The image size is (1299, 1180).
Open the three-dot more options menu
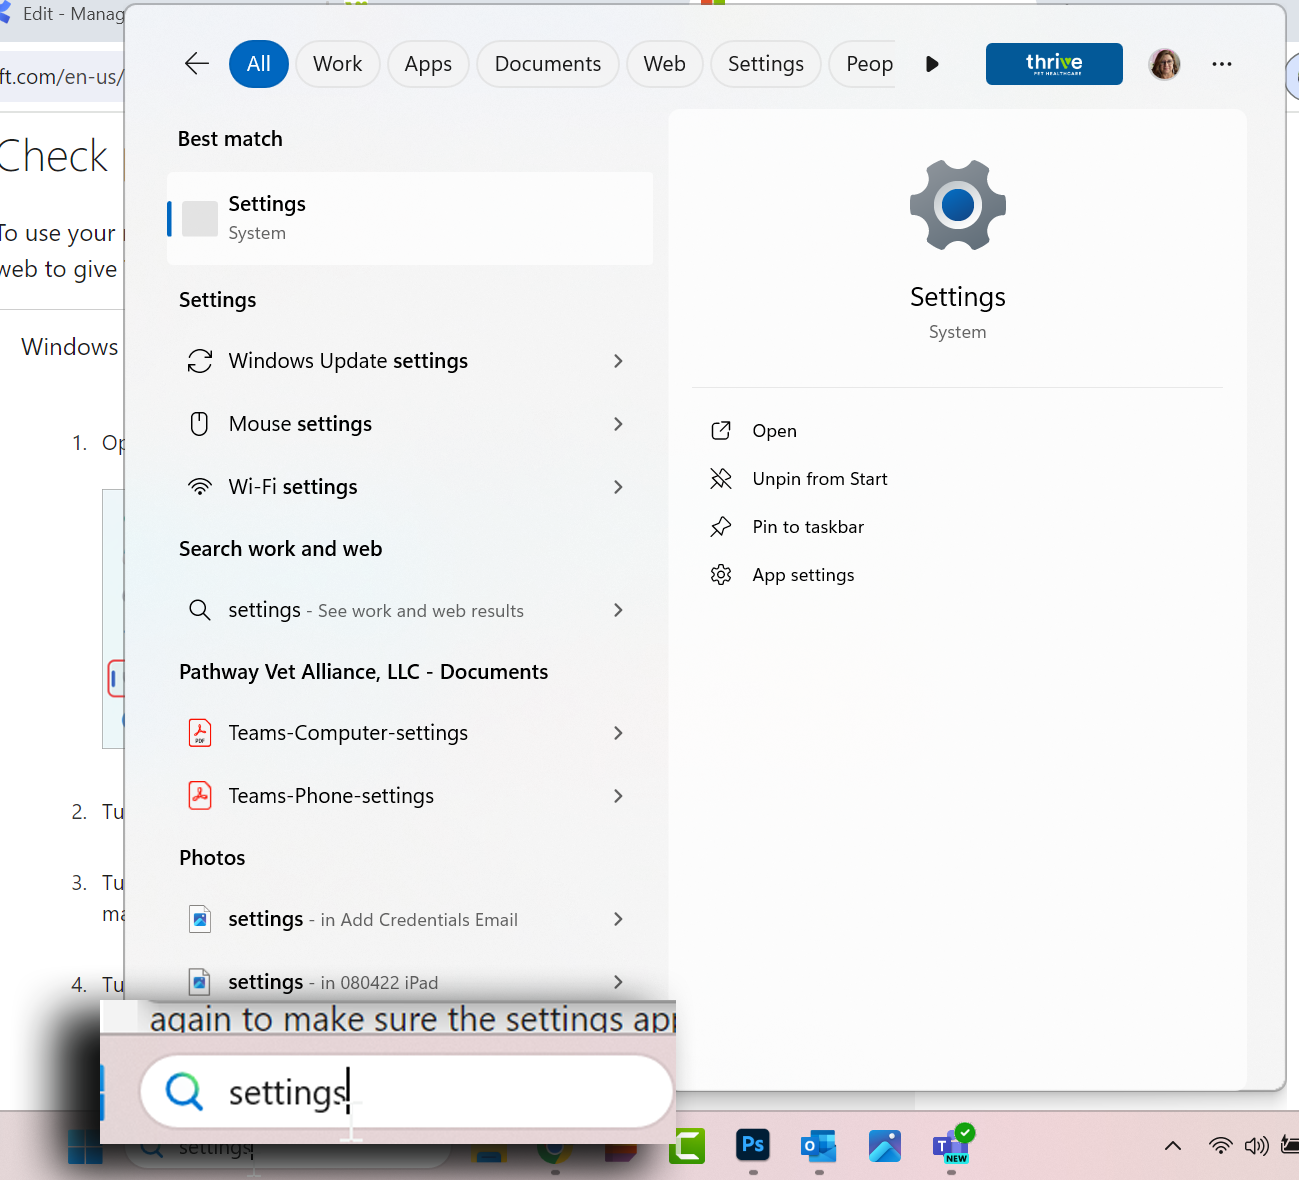pyautogui.click(x=1221, y=64)
